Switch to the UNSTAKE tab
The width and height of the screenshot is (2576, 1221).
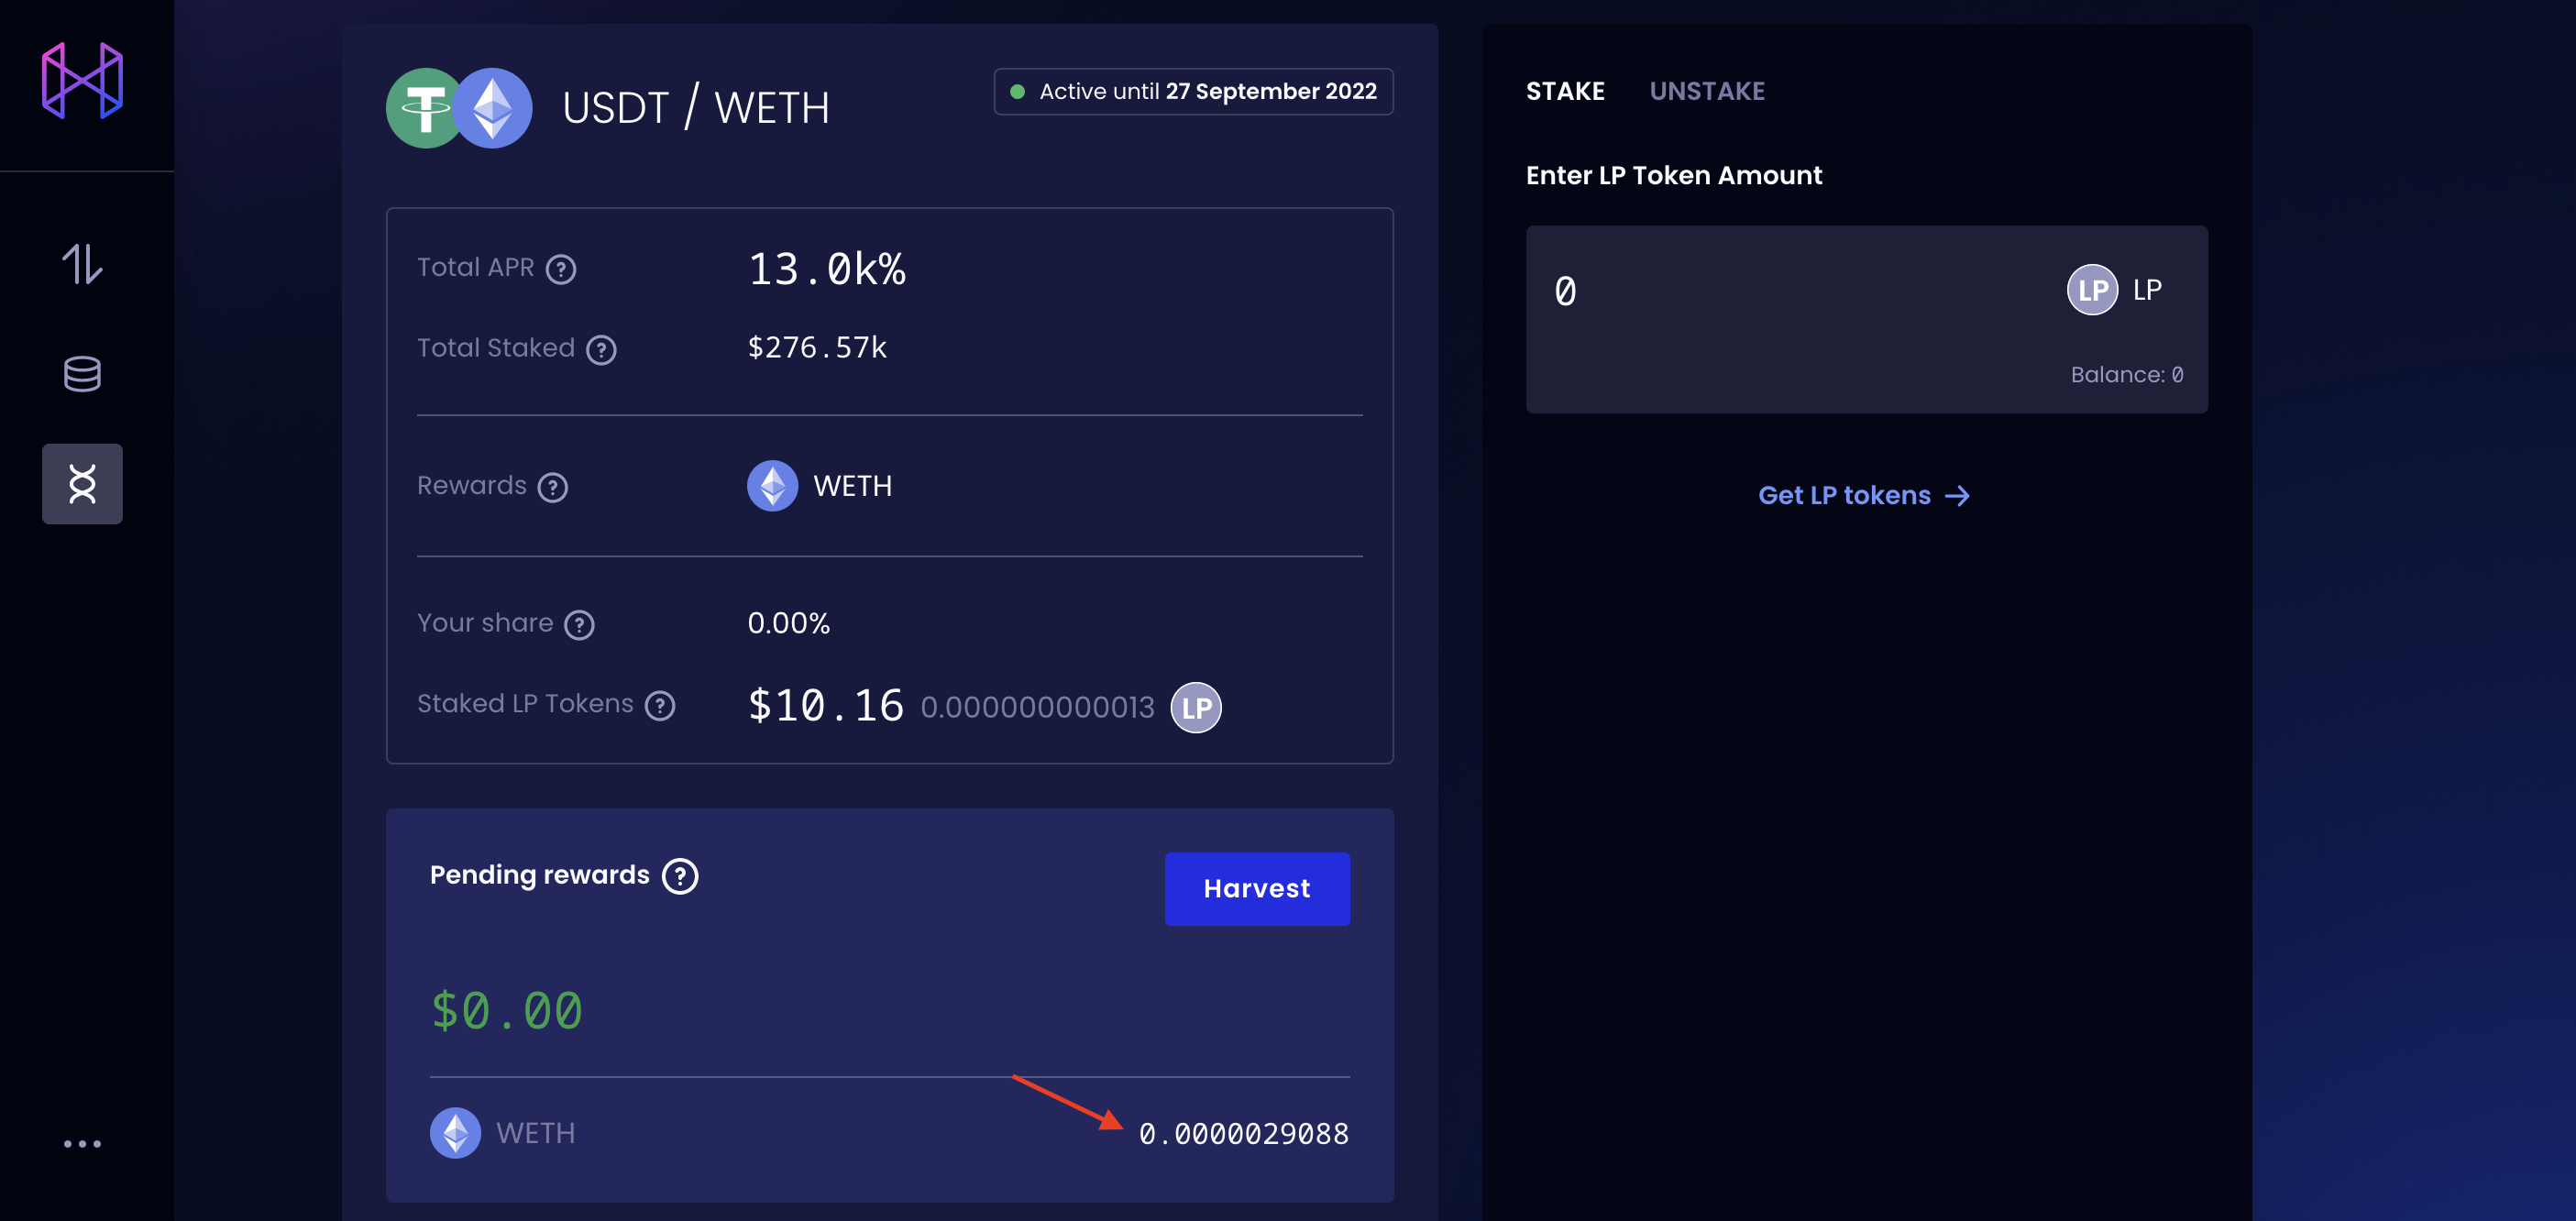[x=1707, y=91]
